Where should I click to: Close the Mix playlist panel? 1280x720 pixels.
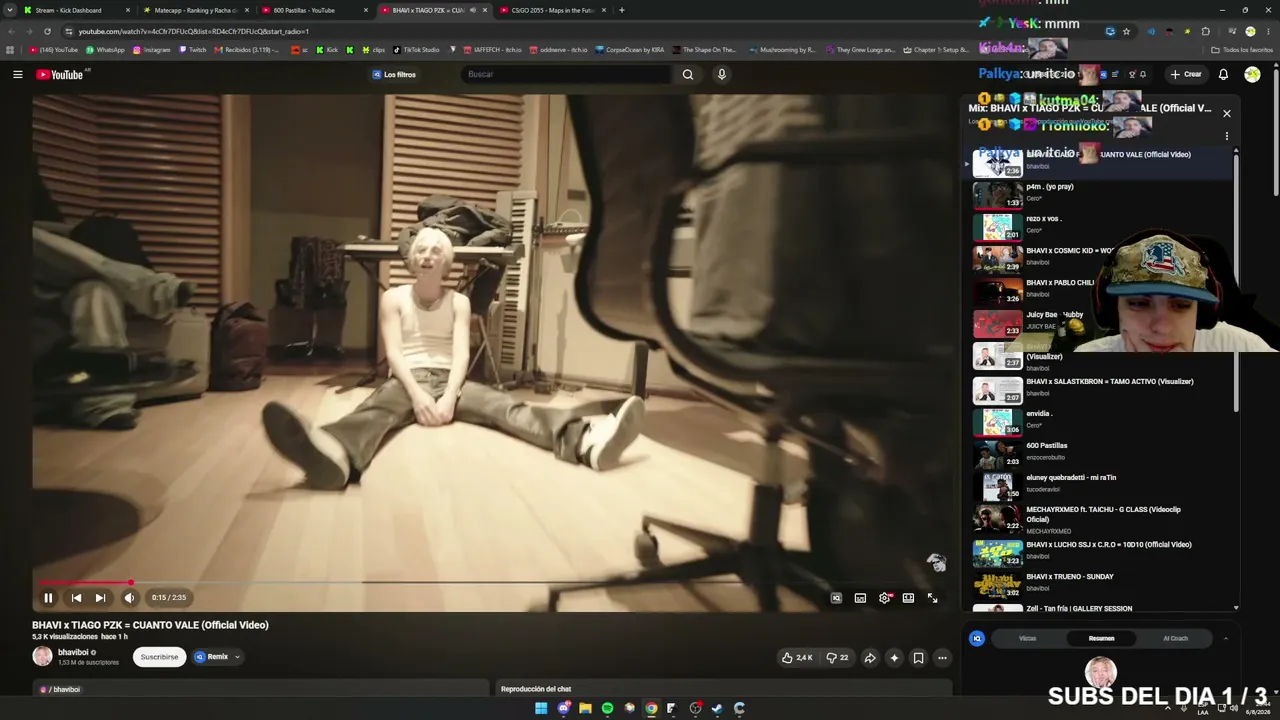1227,113
